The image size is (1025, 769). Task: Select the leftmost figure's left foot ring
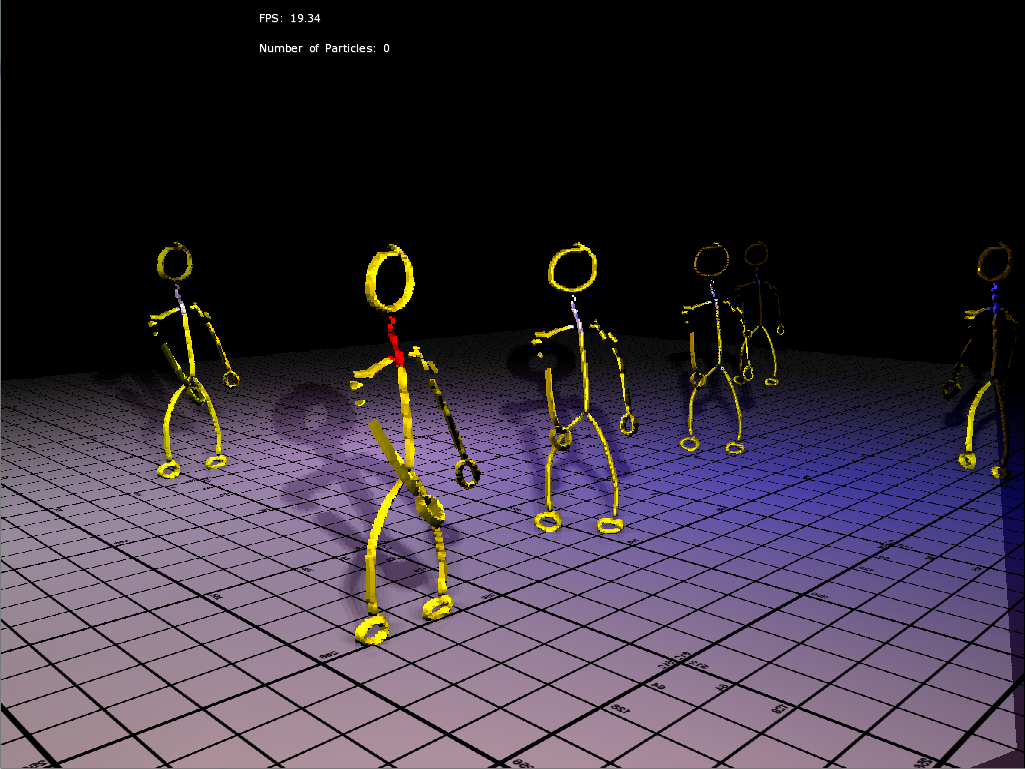(169, 469)
